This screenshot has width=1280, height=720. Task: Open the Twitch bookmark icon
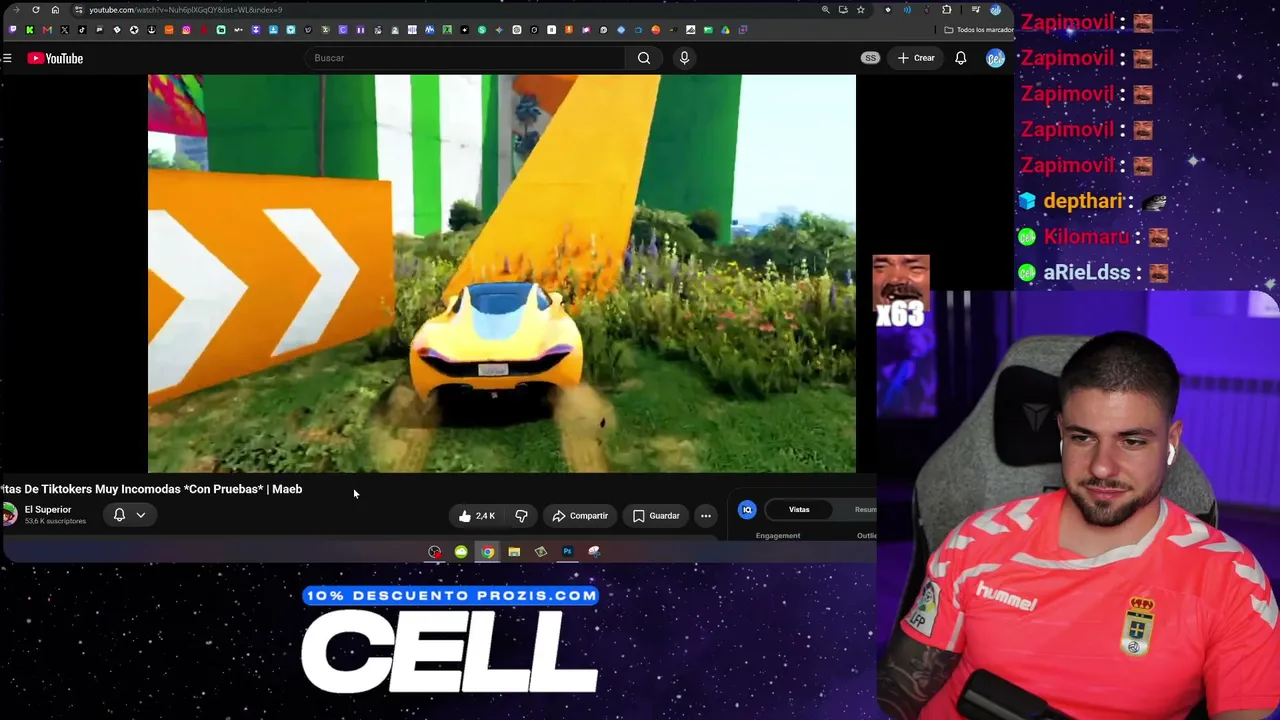point(12,30)
